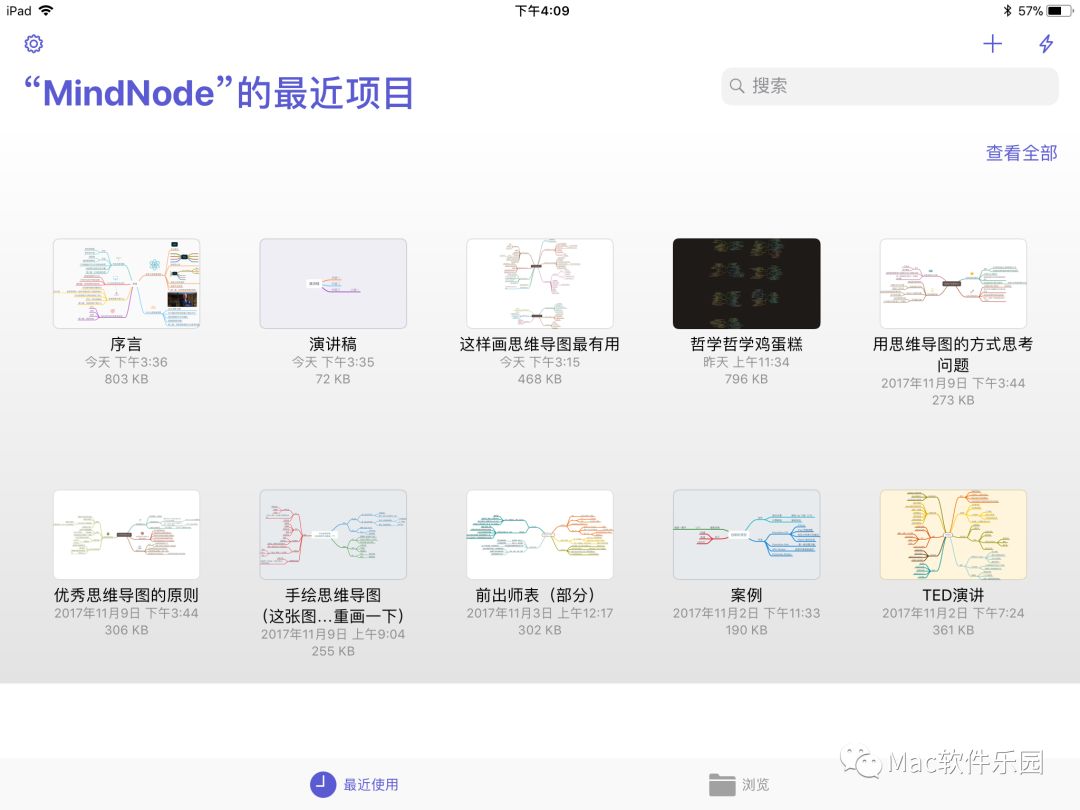Screen dimensions: 1080x810
Task: Select the title 手绘思维导图(这张图…重画一下)
Action: tap(333, 605)
